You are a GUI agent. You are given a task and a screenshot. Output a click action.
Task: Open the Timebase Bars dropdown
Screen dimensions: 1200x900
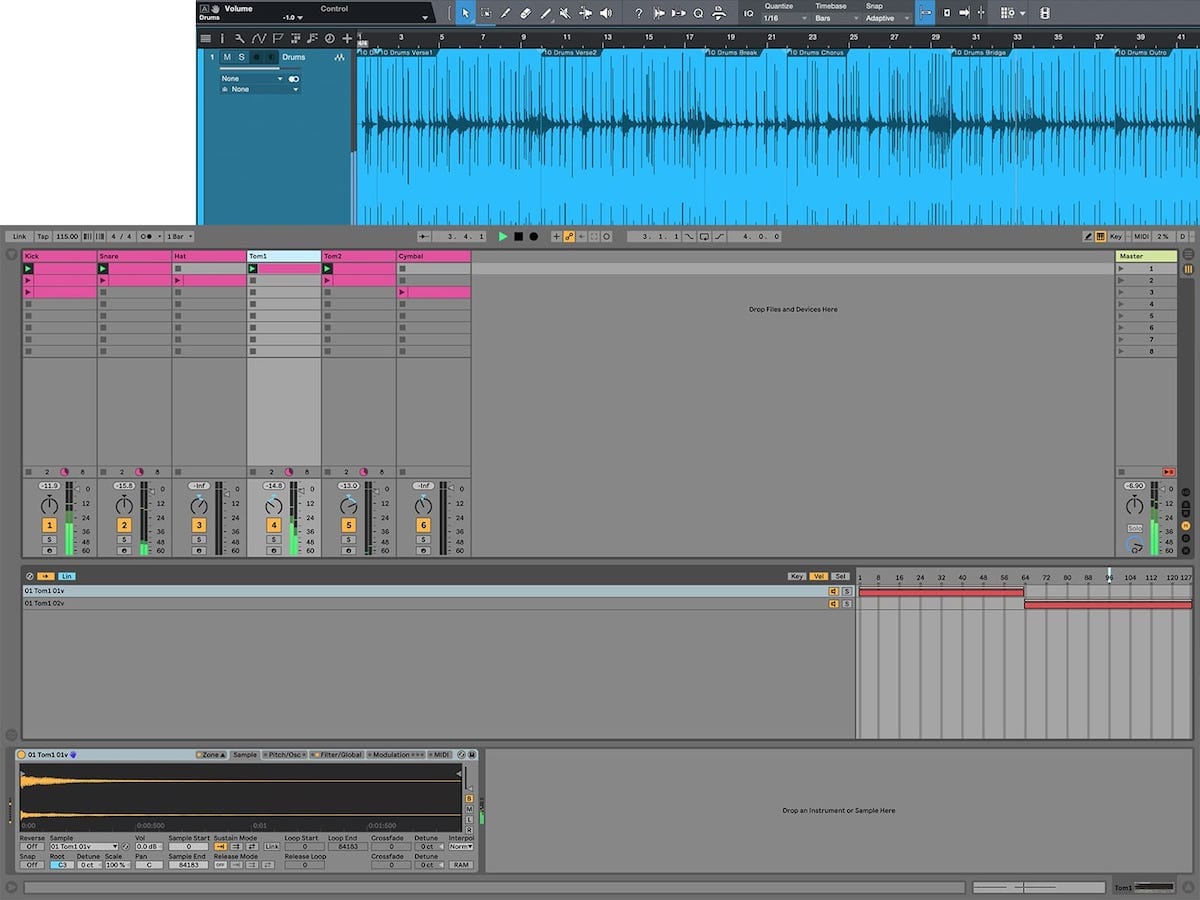coord(836,18)
